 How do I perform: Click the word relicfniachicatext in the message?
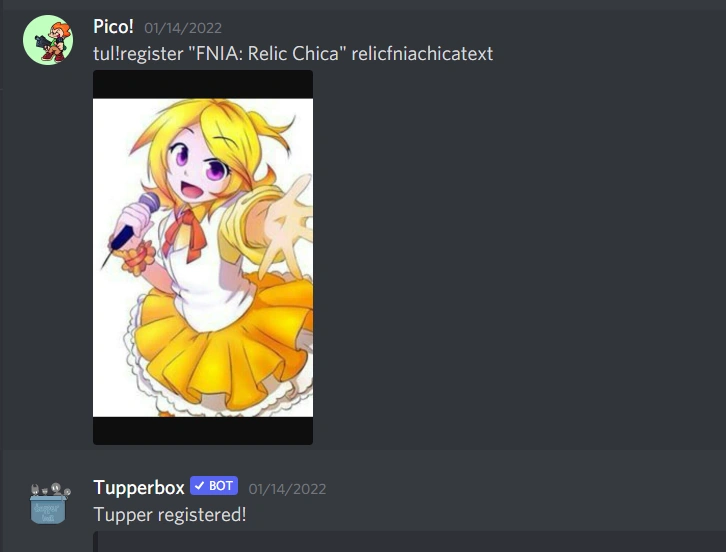pyautogui.click(x=422, y=54)
